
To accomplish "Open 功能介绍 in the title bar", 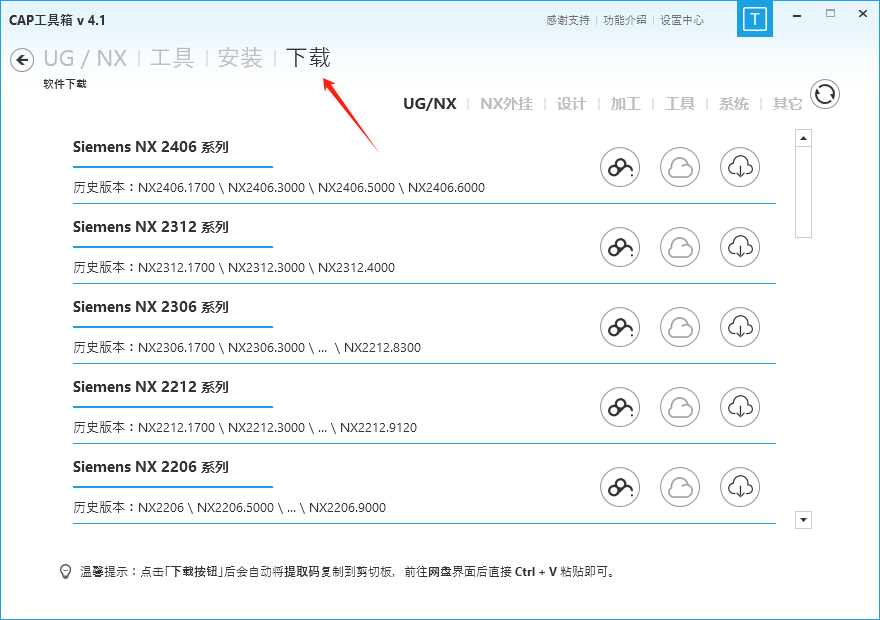I will (624, 19).
